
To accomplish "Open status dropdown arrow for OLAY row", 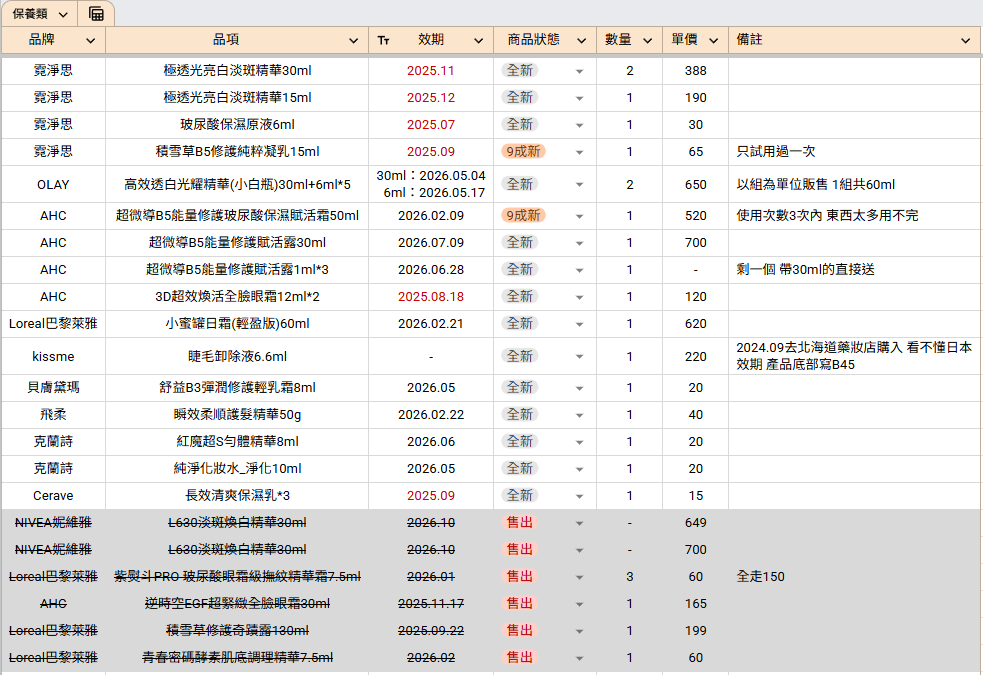I will pyautogui.click(x=579, y=185).
